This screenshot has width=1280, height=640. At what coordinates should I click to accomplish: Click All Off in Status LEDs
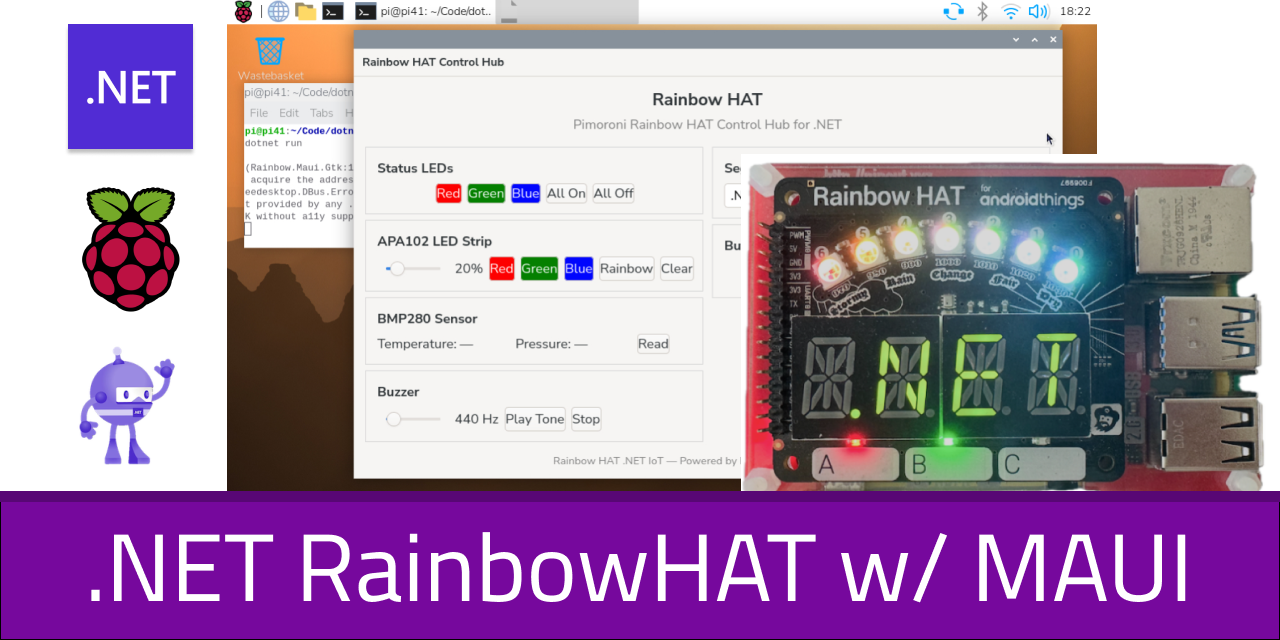[613, 193]
